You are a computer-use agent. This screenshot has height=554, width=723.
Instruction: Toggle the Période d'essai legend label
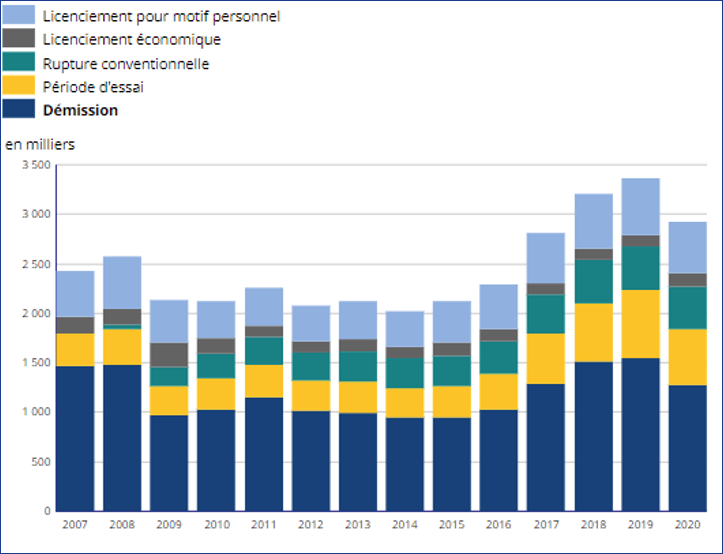click(93, 87)
